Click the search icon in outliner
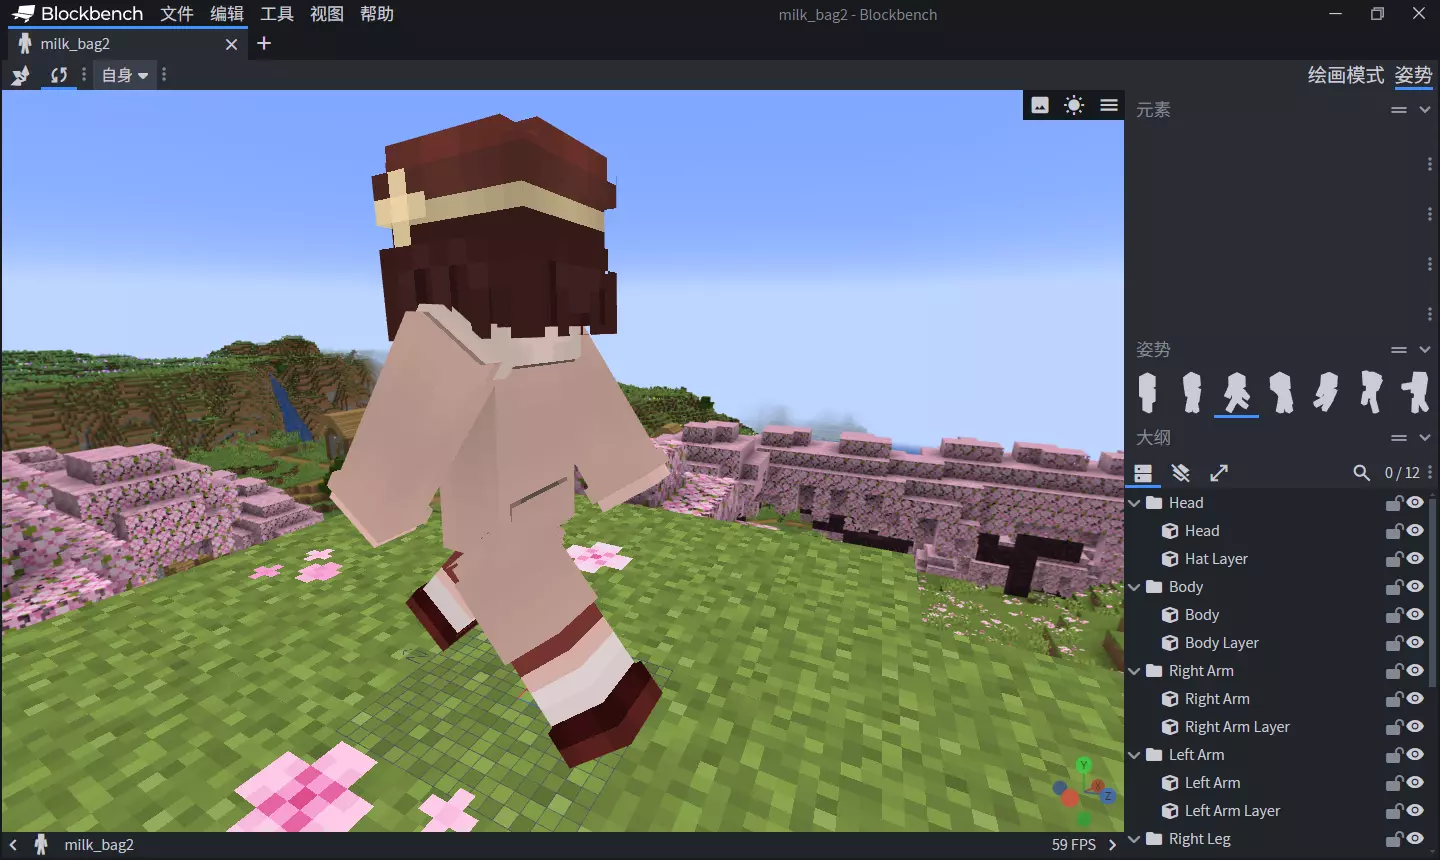The width and height of the screenshot is (1440, 860). tap(1361, 473)
